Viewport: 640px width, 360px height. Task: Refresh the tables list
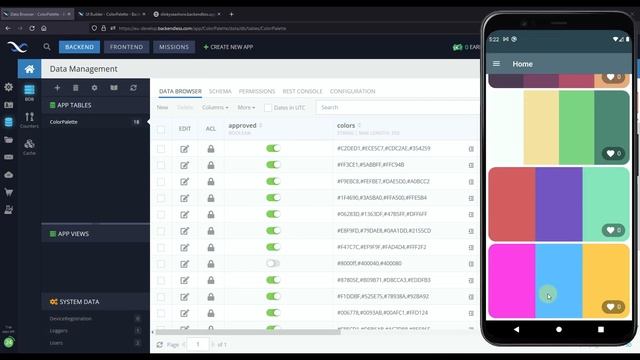(x=133, y=88)
